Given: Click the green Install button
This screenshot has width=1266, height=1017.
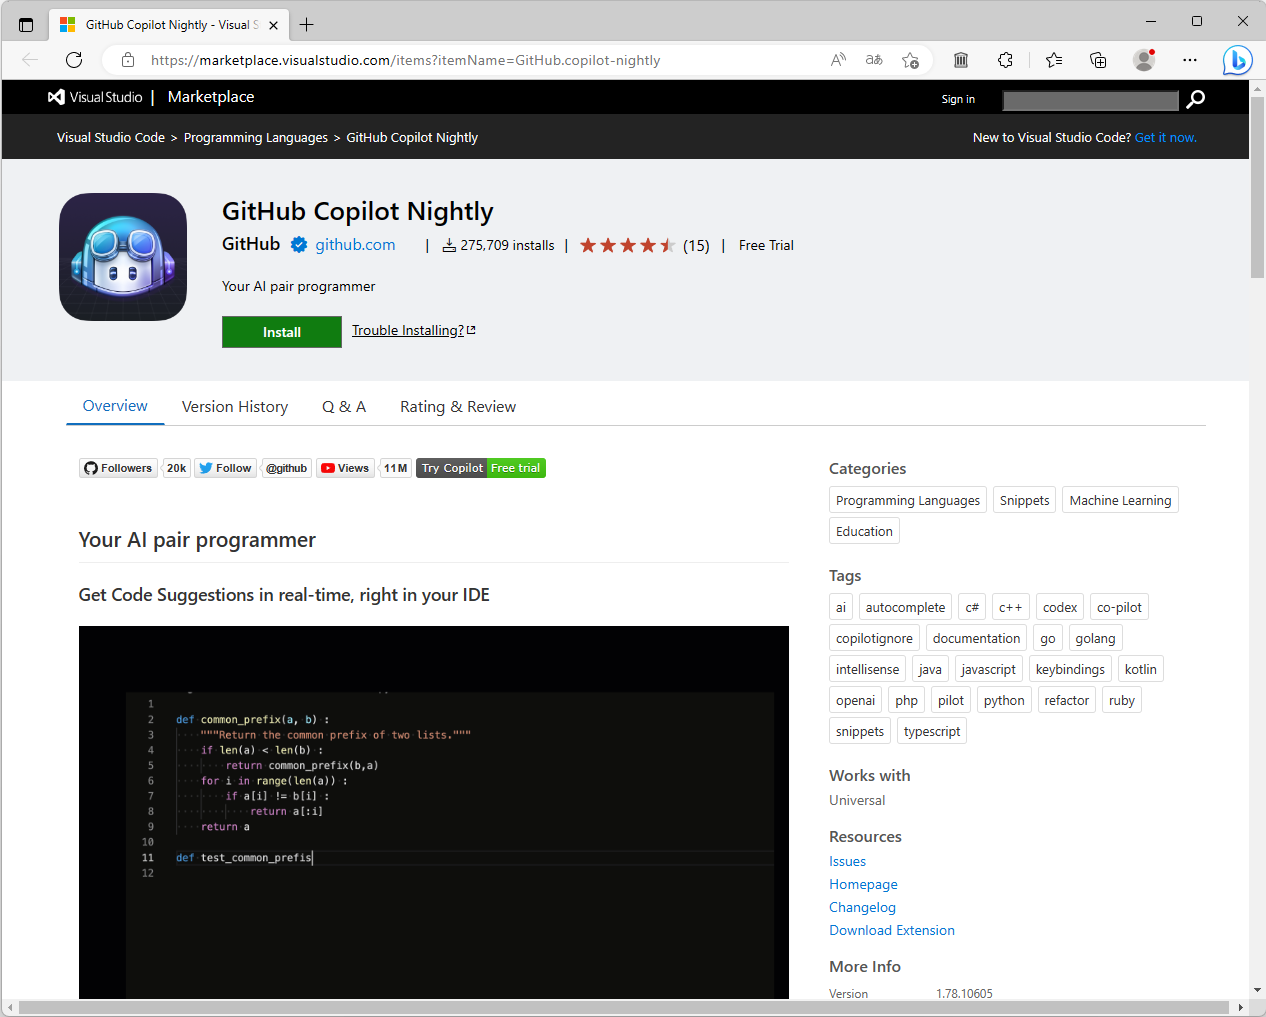Looking at the screenshot, I should [x=281, y=331].
